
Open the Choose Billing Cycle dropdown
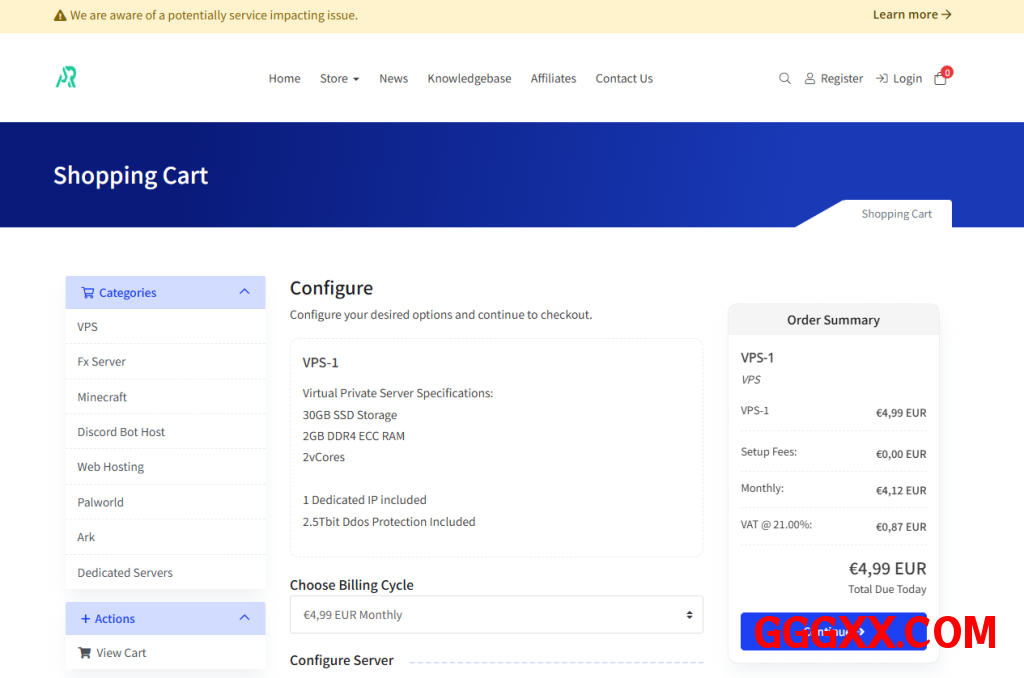coord(496,615)
